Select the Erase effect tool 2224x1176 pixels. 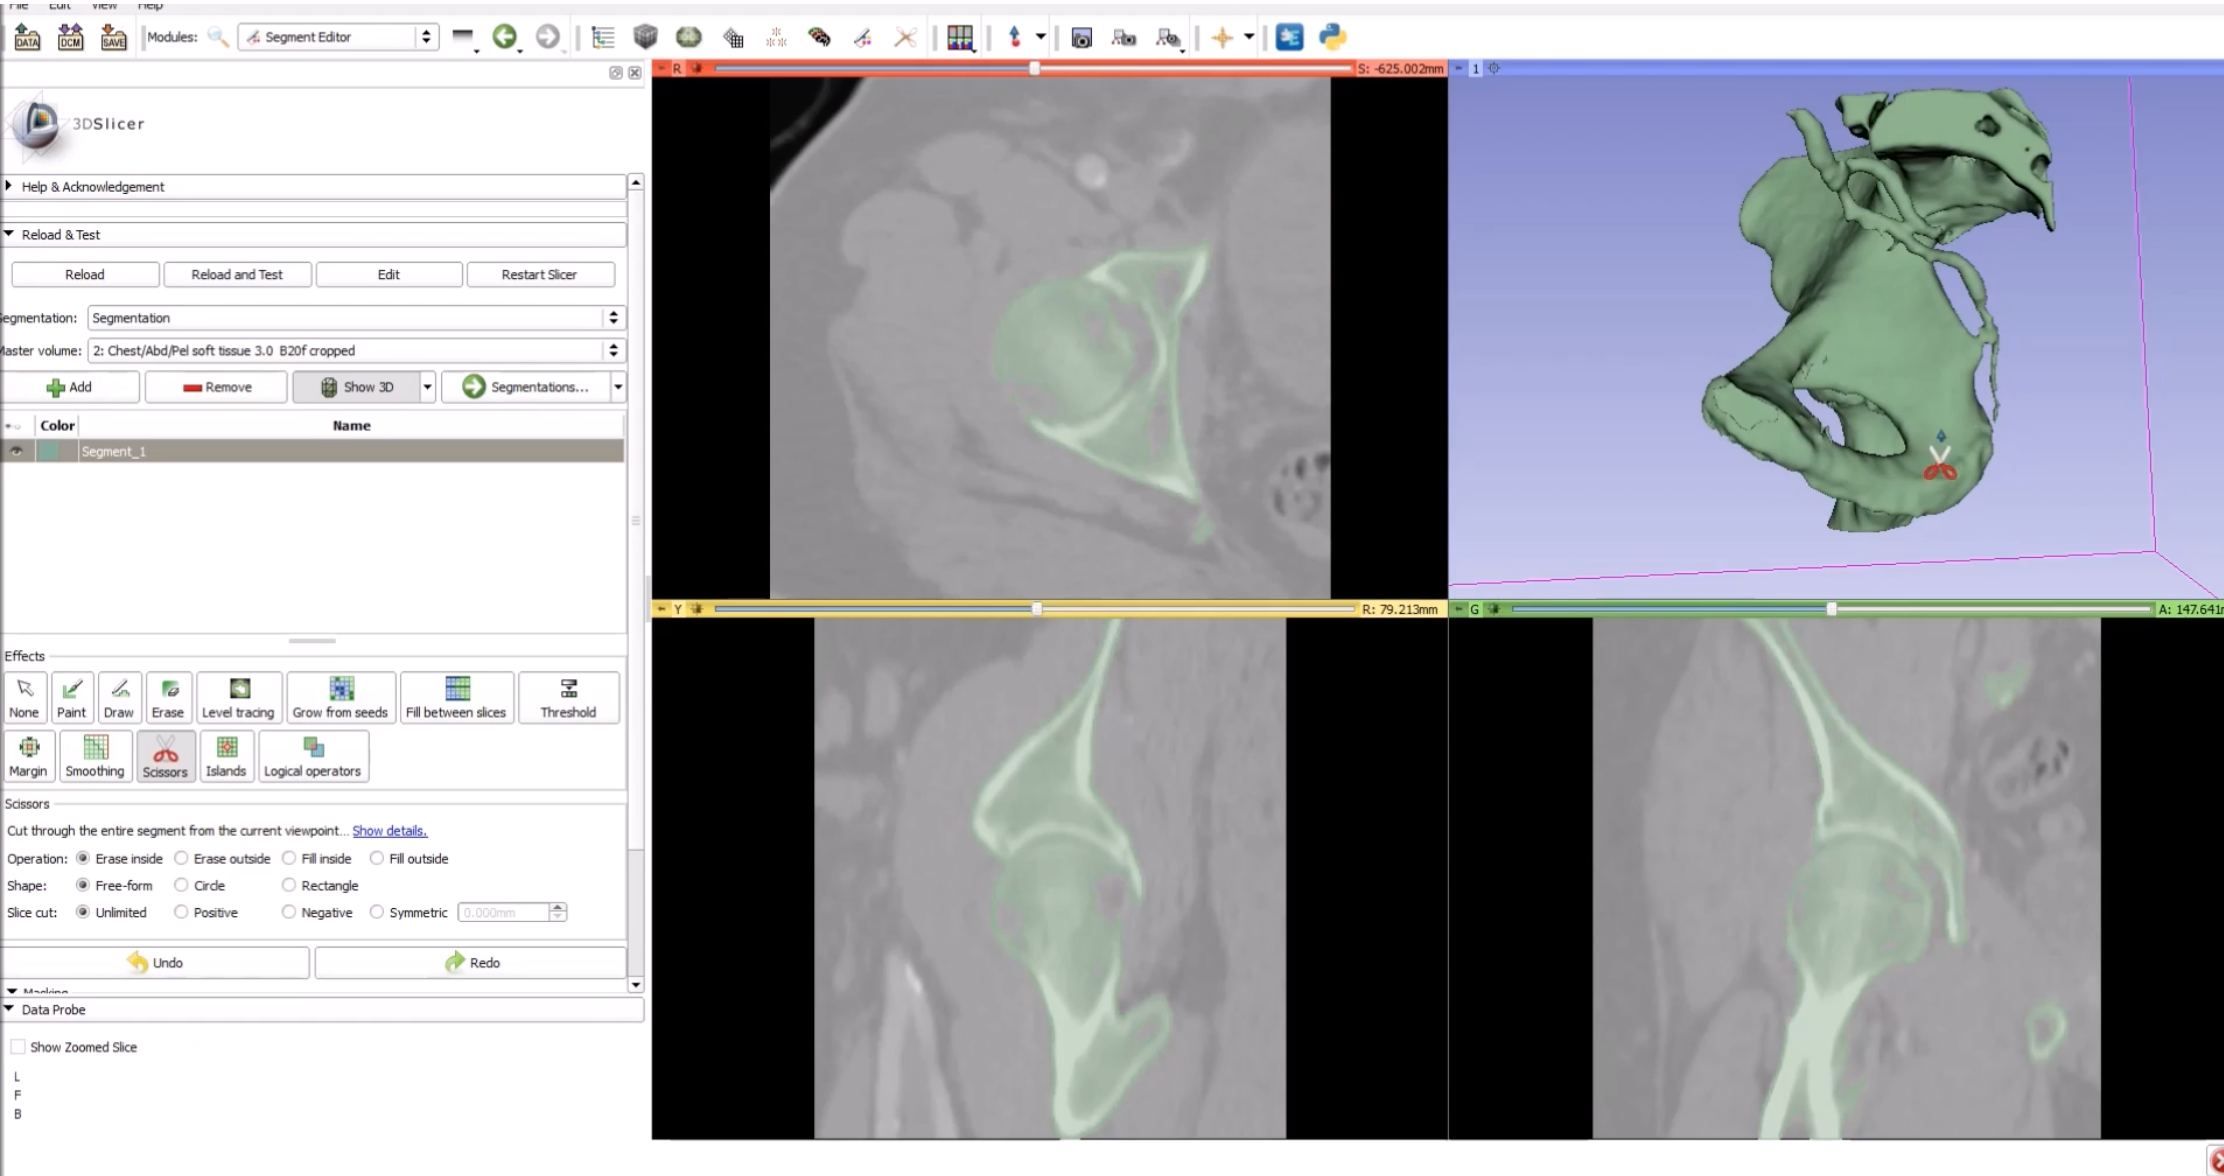[x=167, y=697]
